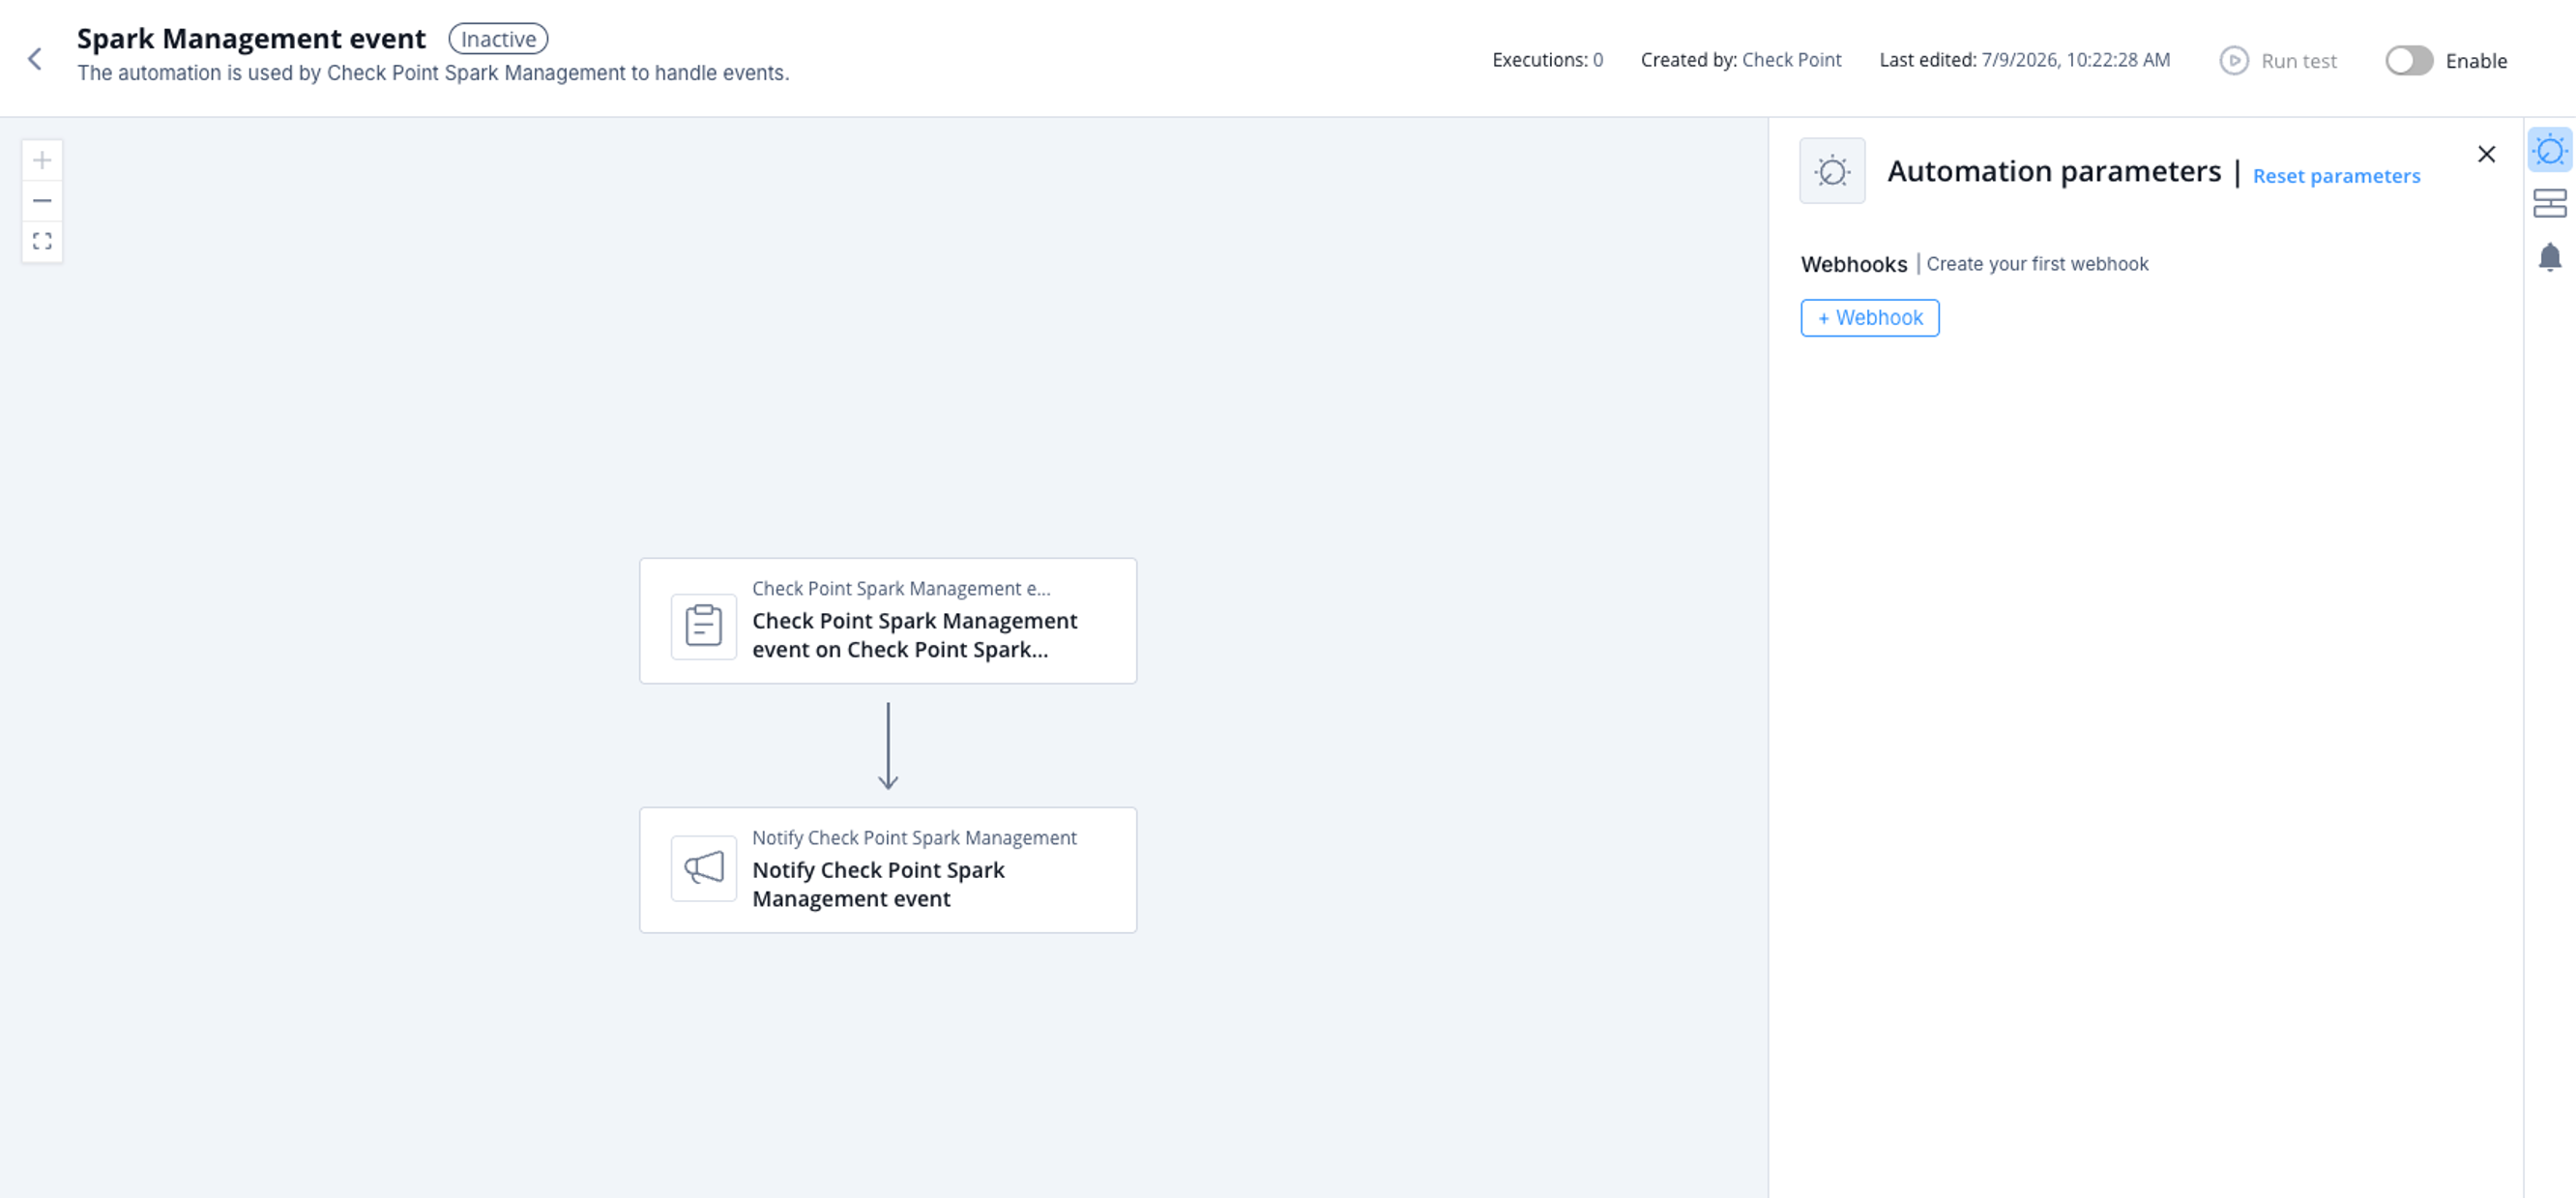
Task: Click the Automation parameters header icon
Action: click(x=1832, y=171)
